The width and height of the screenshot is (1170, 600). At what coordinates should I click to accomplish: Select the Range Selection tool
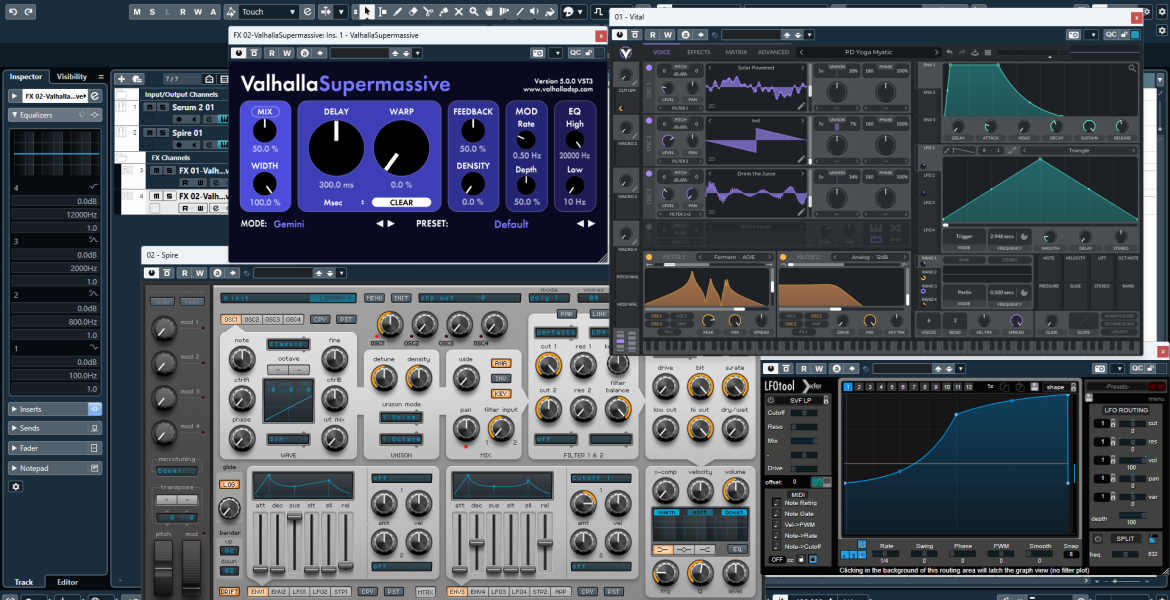click(382, 12)
